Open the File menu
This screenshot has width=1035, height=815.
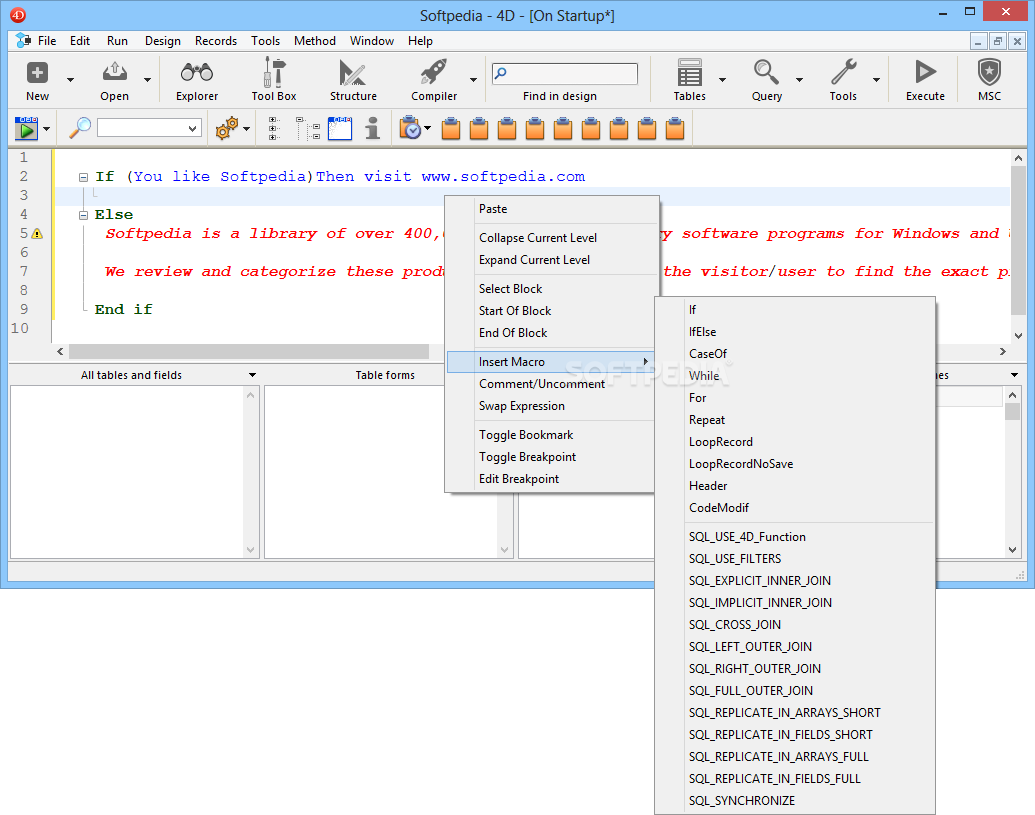[47, 40]
